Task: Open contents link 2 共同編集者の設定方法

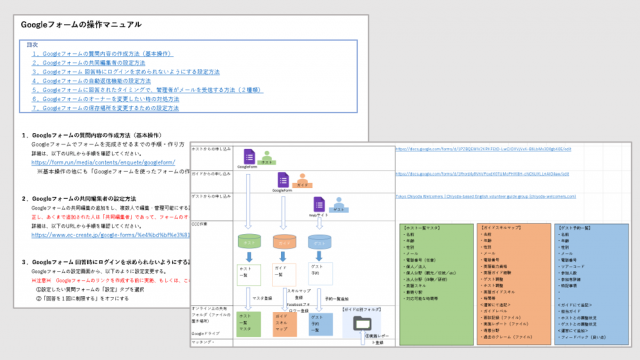Action: [x=89, y=63]
